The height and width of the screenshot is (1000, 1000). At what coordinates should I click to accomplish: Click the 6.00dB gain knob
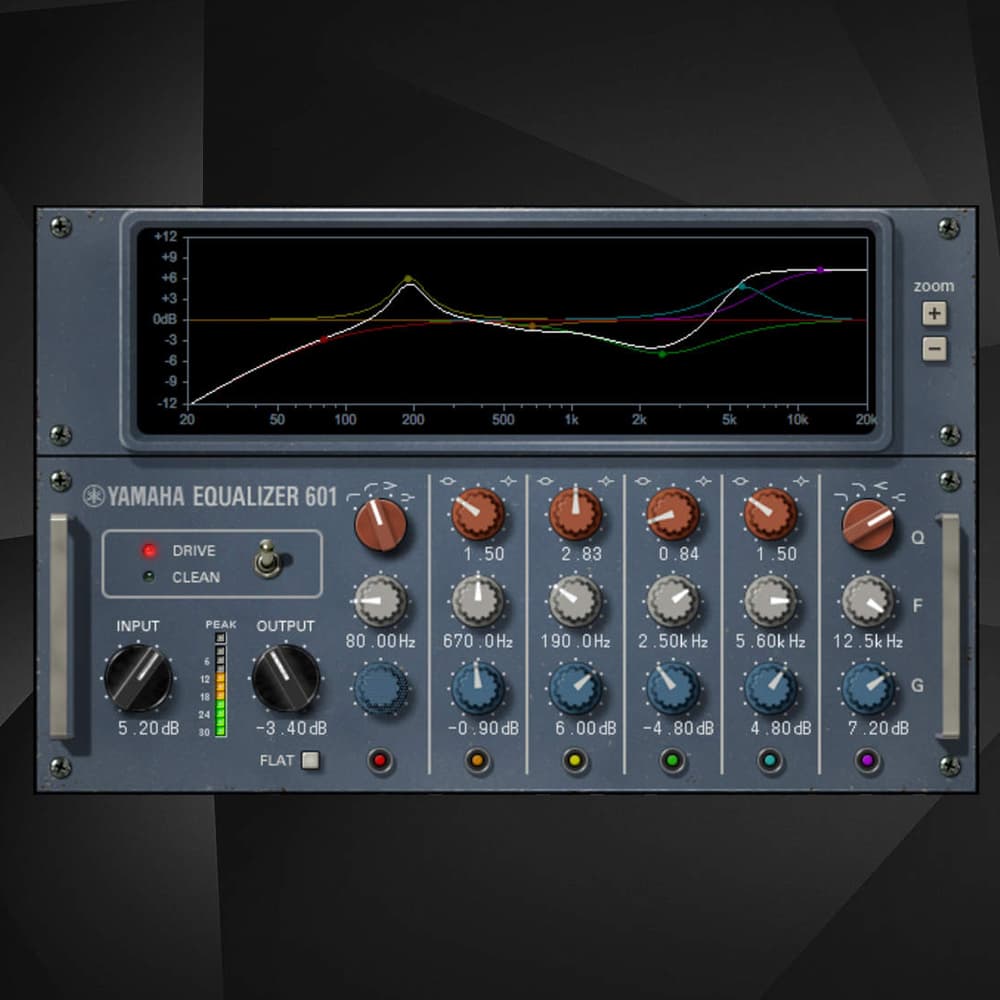575,688
